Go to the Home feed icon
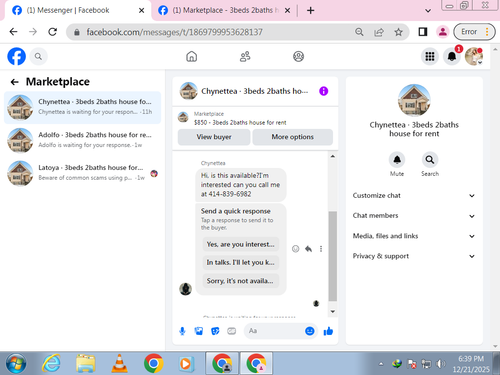The width and height of the screenshot is (500, 375). click(191, 57)
